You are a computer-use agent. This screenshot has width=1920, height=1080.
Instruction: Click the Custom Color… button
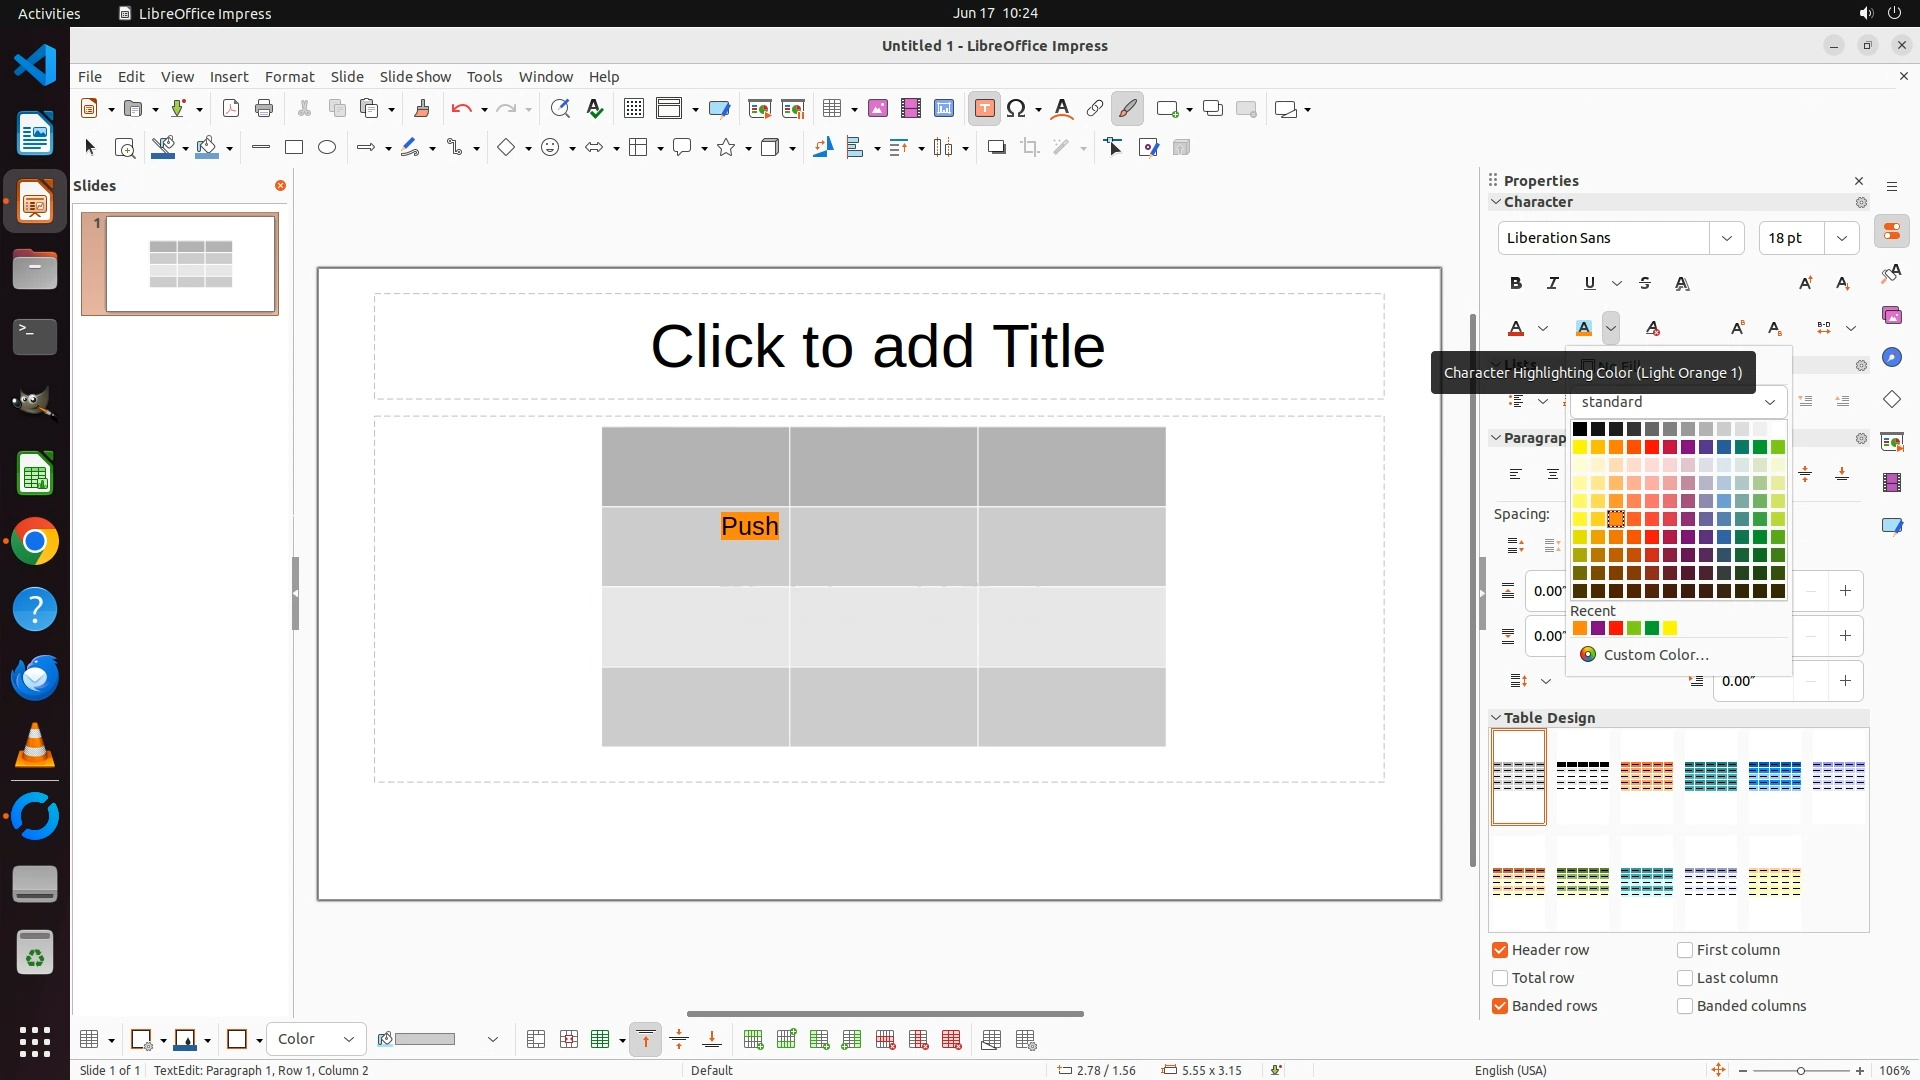pyautogui.click(x=1655, y=655)
